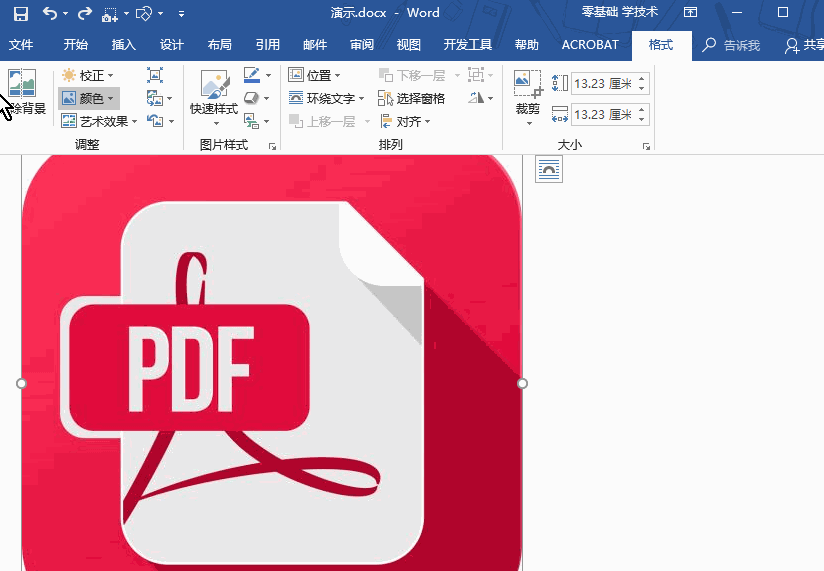Click the Compress Pictures icon

point(154,75)
